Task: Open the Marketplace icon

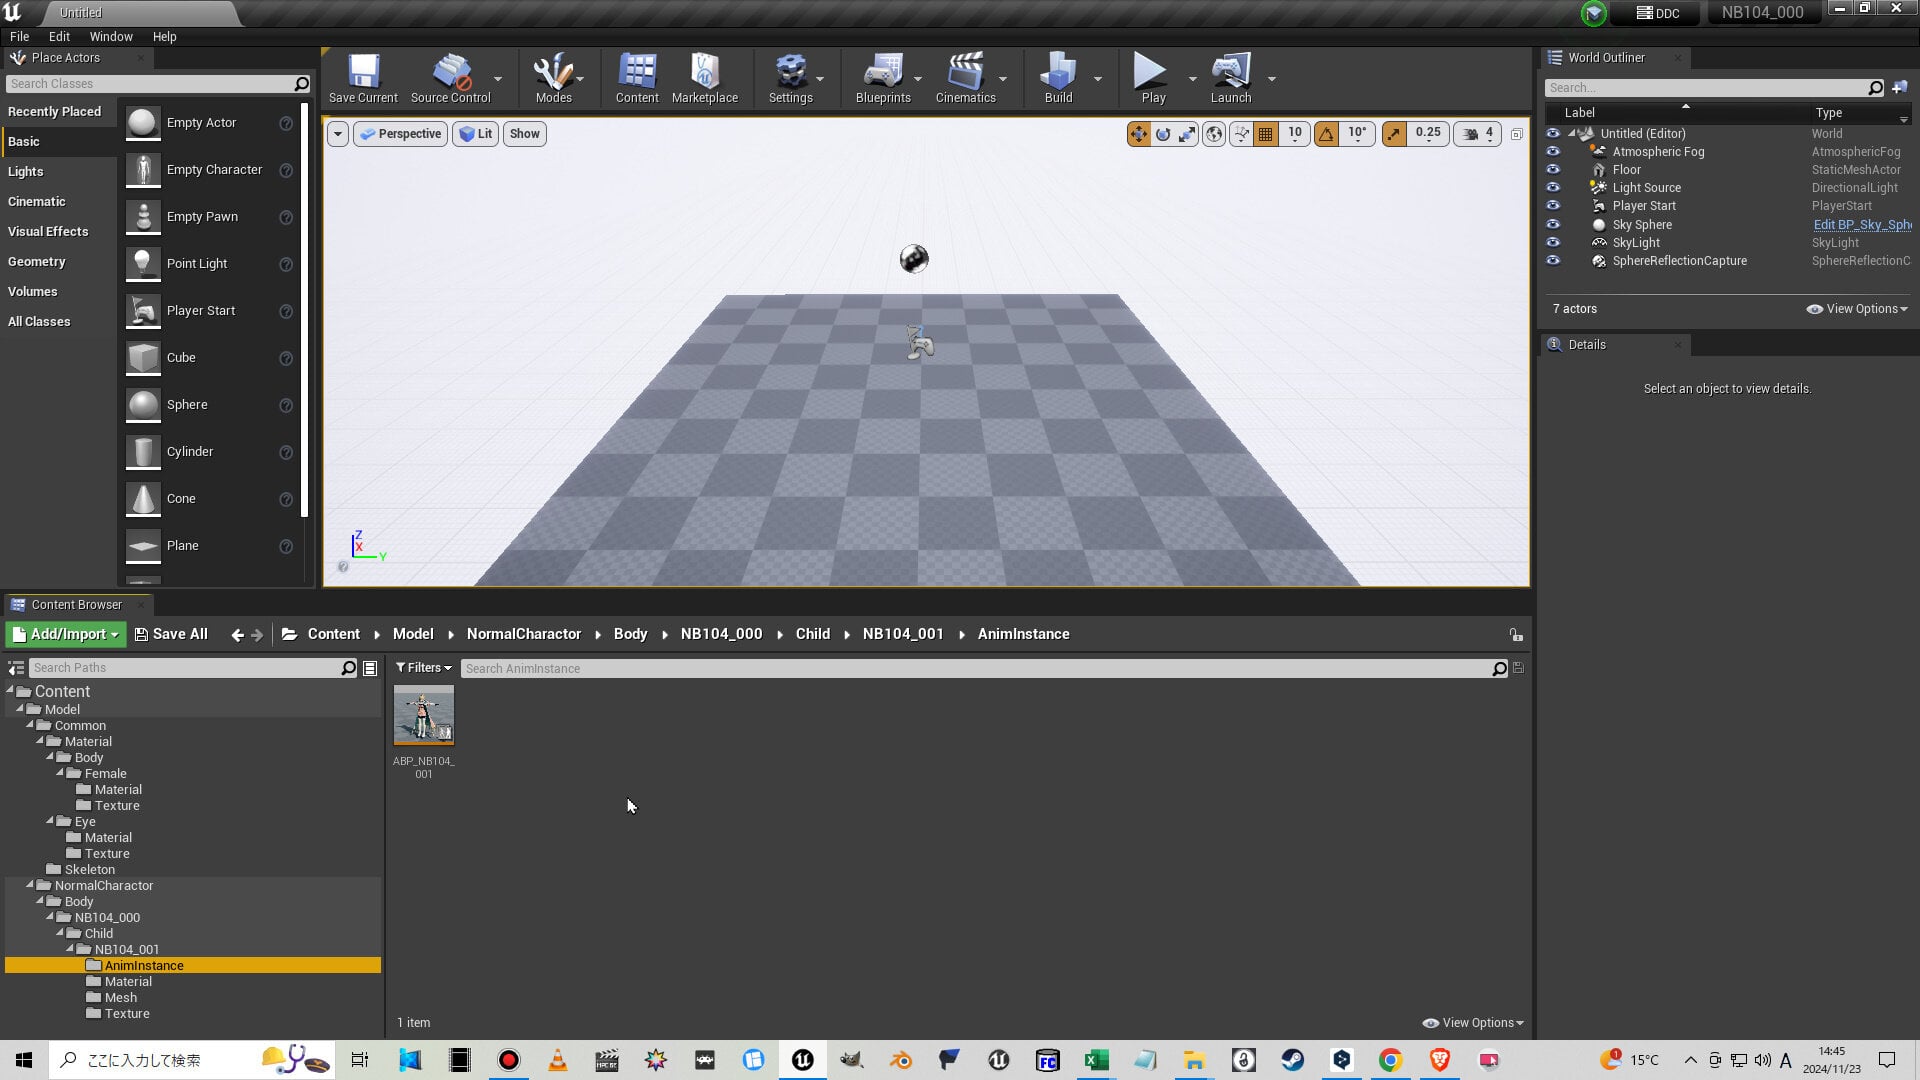Action: point(705,78)
